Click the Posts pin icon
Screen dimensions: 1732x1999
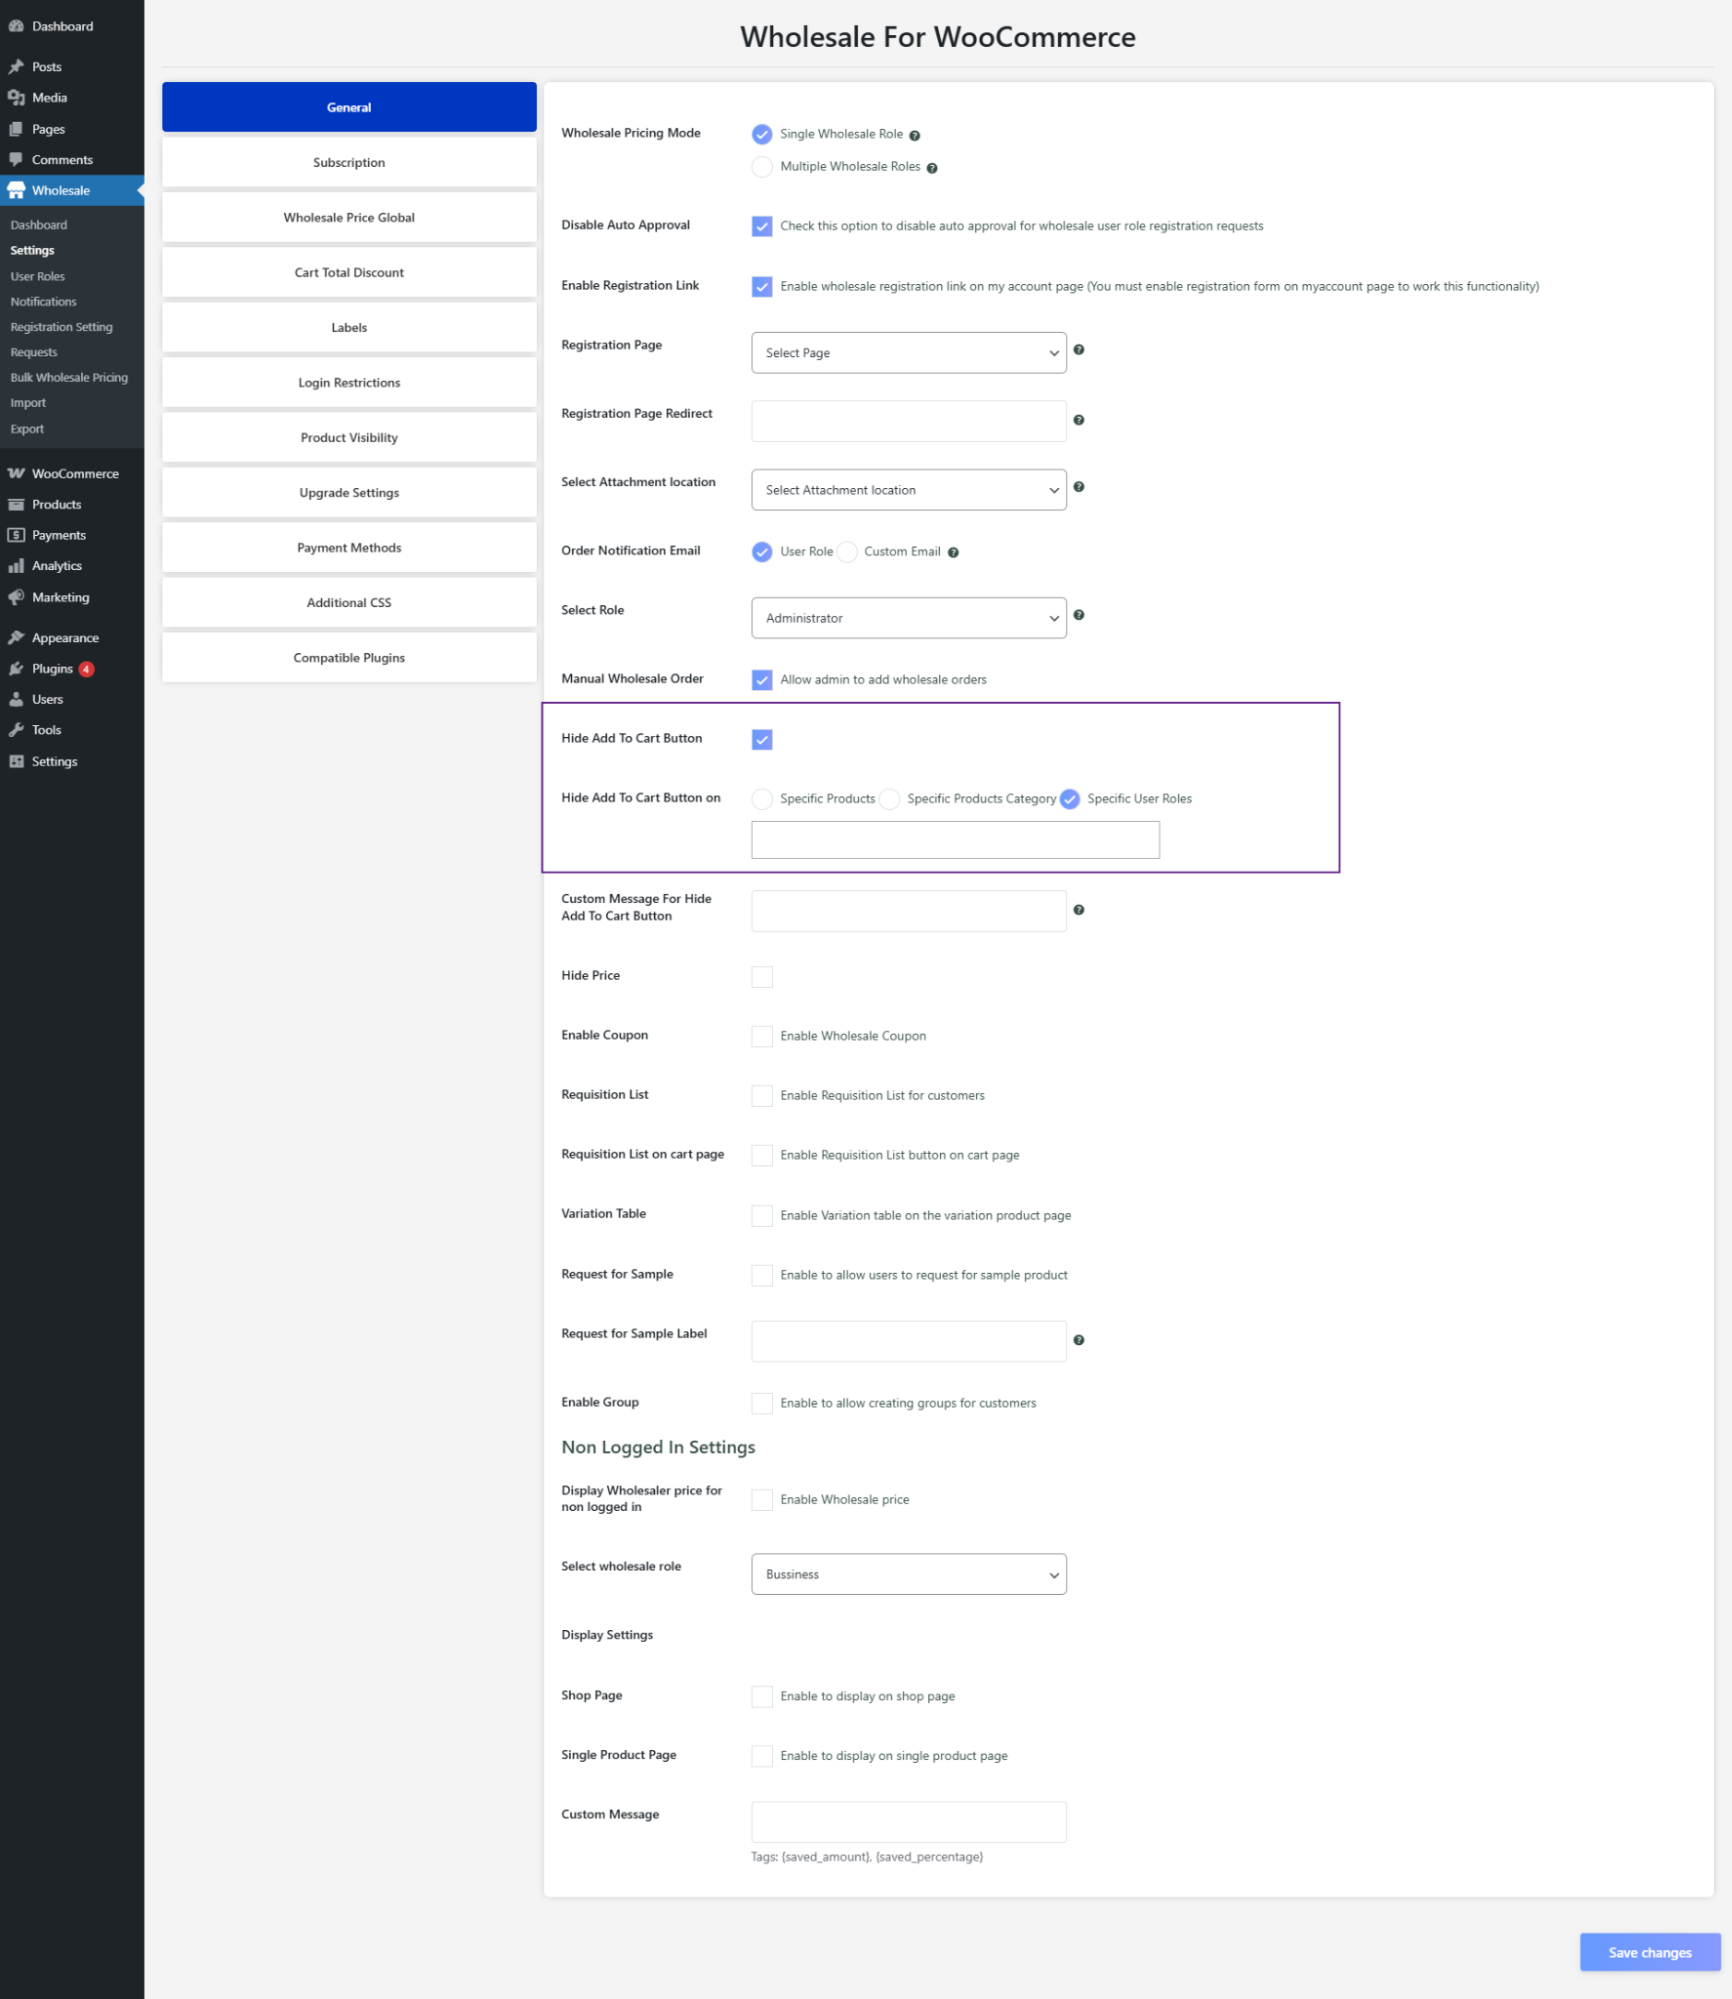(x=16, y=67)
